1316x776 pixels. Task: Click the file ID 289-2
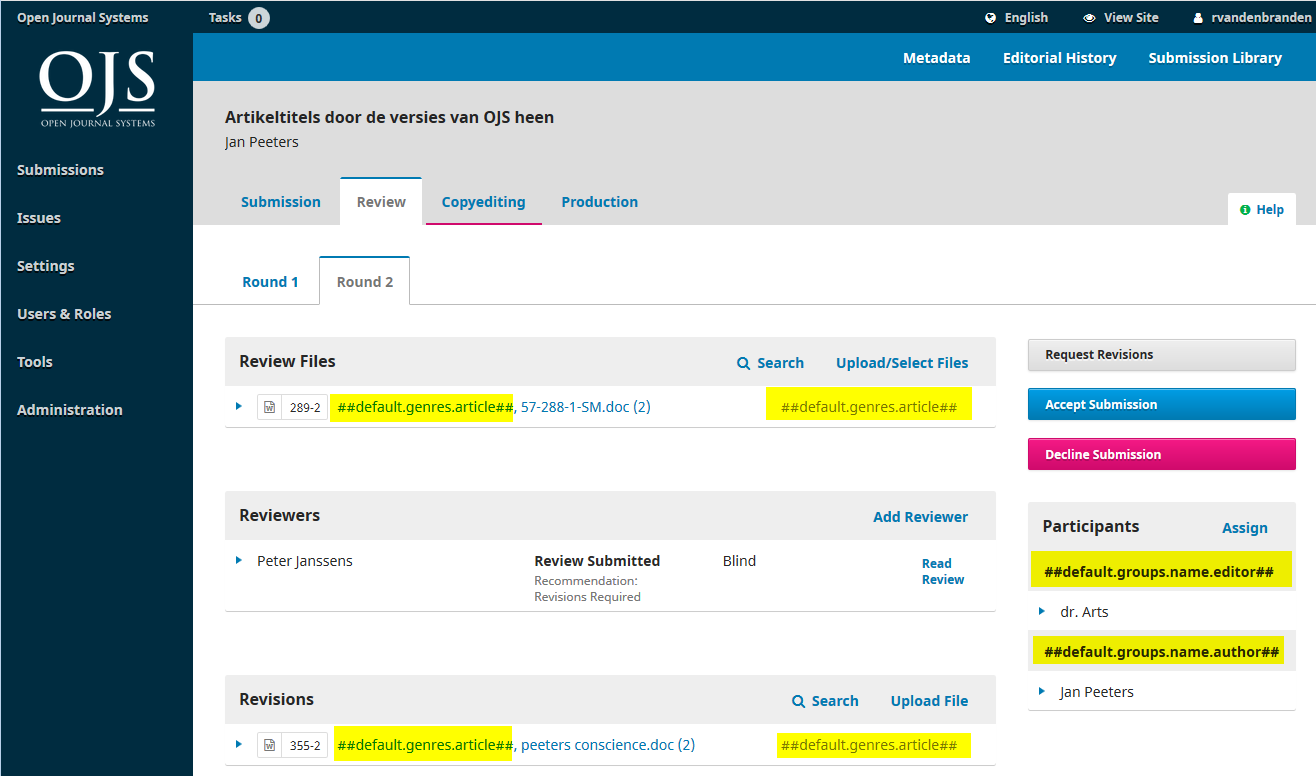click(305, 407)
